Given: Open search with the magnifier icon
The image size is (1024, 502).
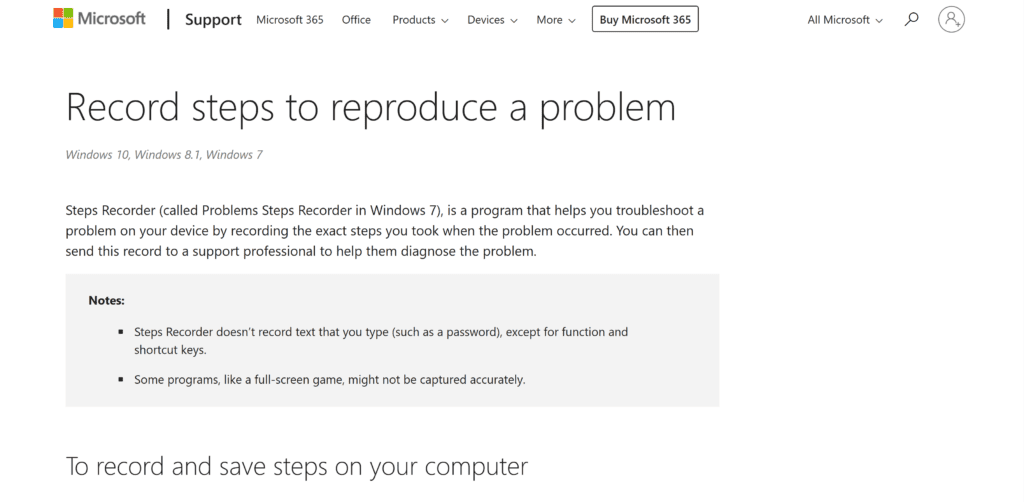Looking at the screenshot, I should pyautogui.click(x=911, y=19).
